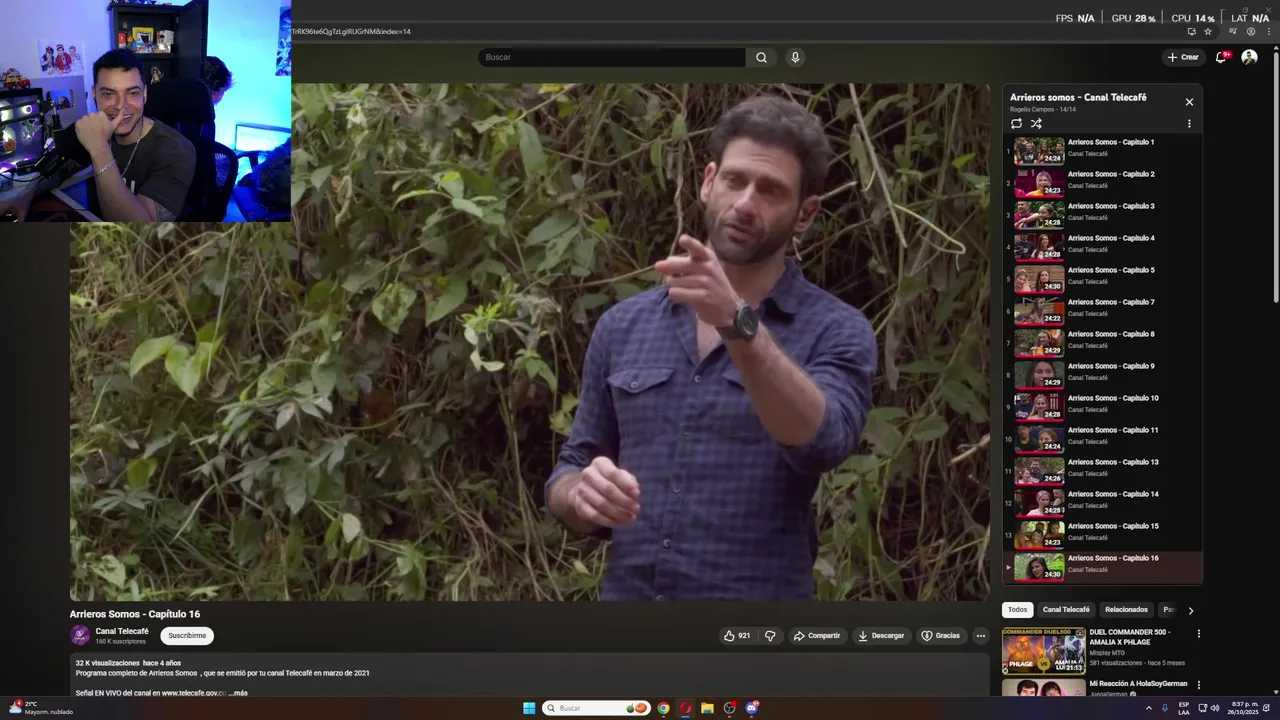1280x720 pixels.
Task: Click the Descargar download button
Action: click(x=880, y=635)
